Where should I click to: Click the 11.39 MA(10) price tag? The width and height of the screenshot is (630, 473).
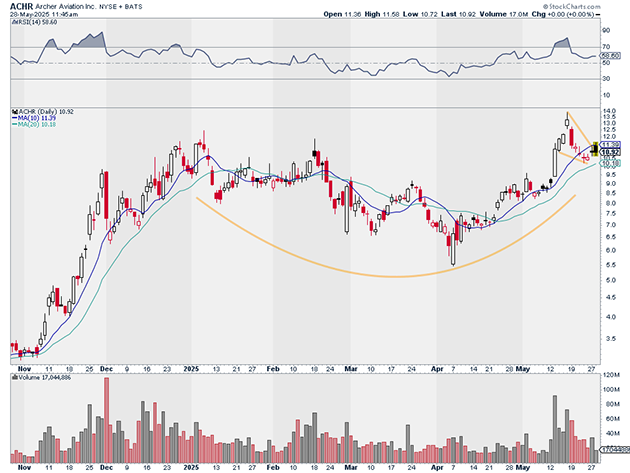(x=610, y=144)
